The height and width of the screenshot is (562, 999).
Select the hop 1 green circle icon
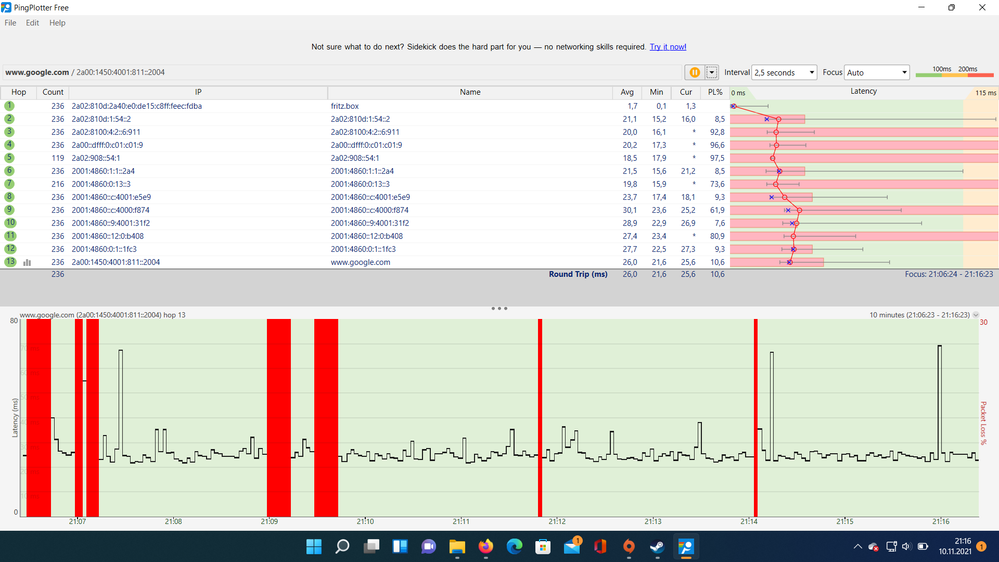click(x=10, y=106)
